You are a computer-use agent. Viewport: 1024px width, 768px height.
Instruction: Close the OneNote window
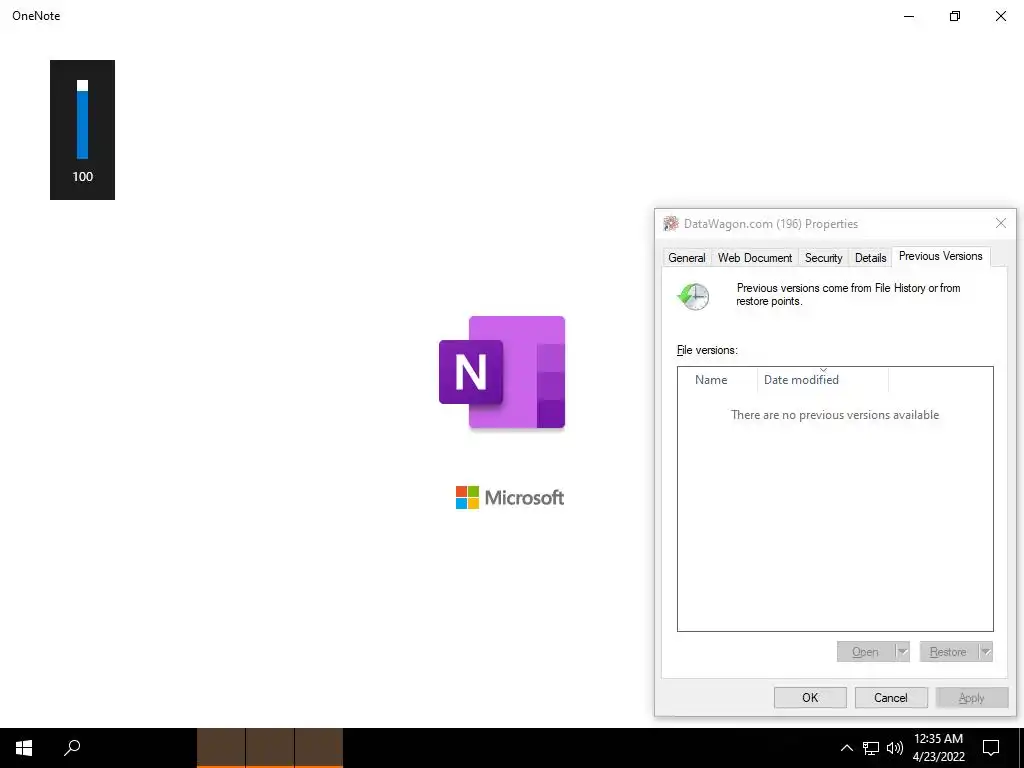tap(1000, 16)
